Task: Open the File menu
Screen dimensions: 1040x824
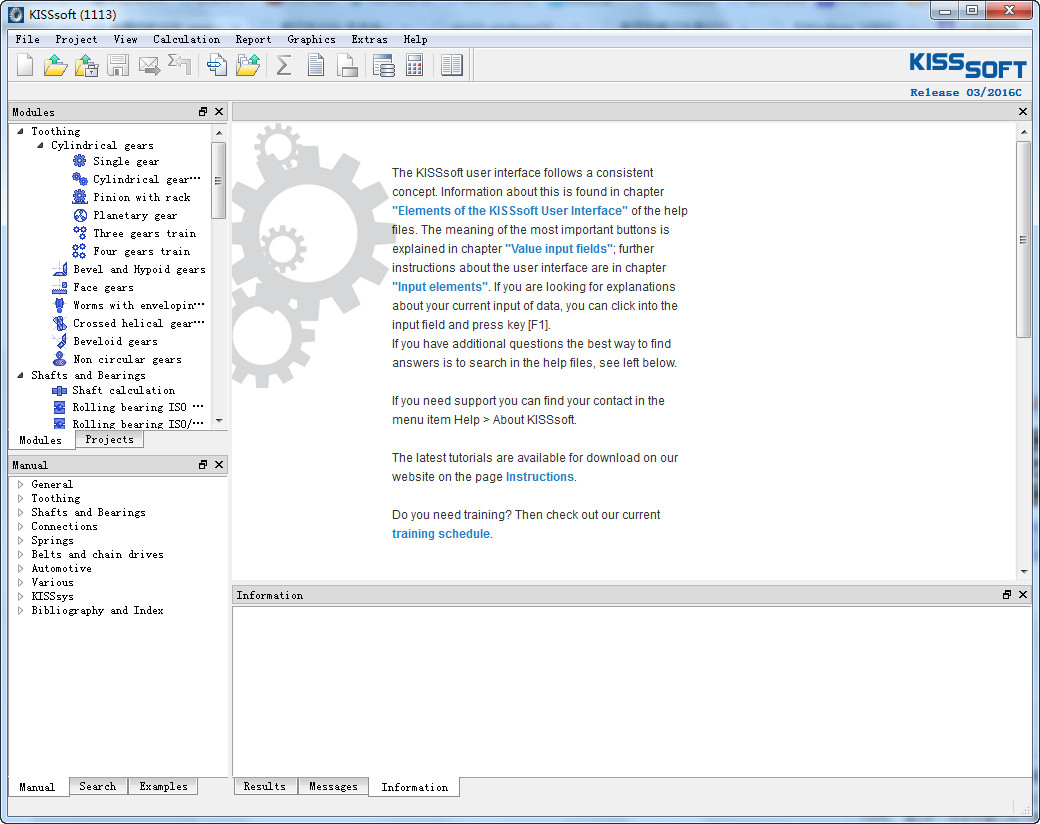Action: [28, 39]
